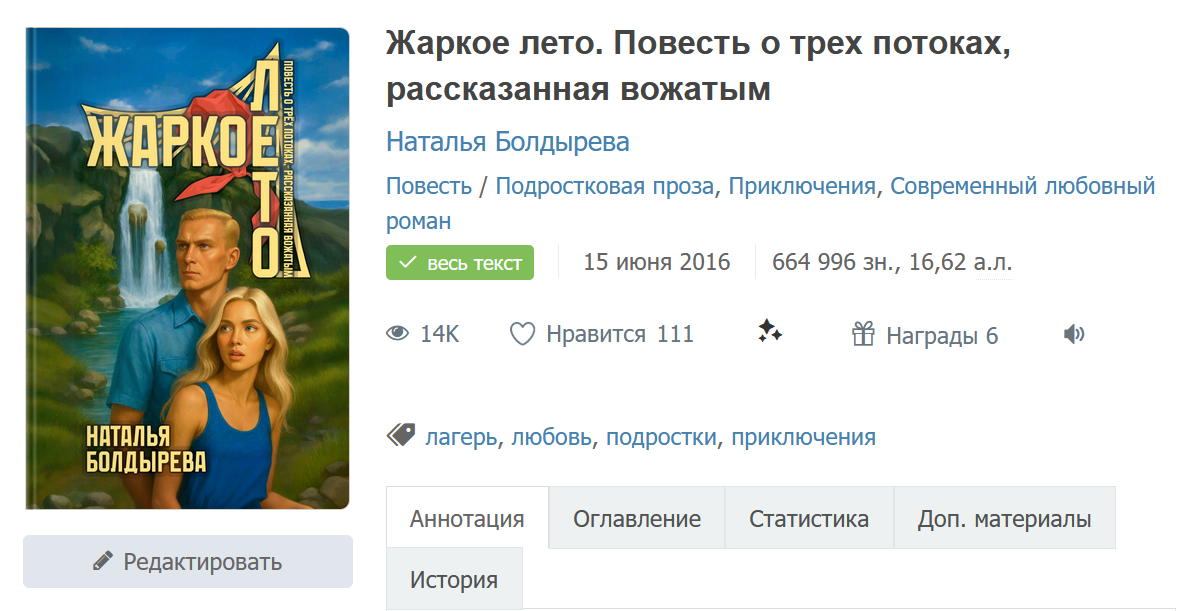Open the Подростковая проза genre link
The height and width of the screenshot is (611, 1182).
[605, 186]
